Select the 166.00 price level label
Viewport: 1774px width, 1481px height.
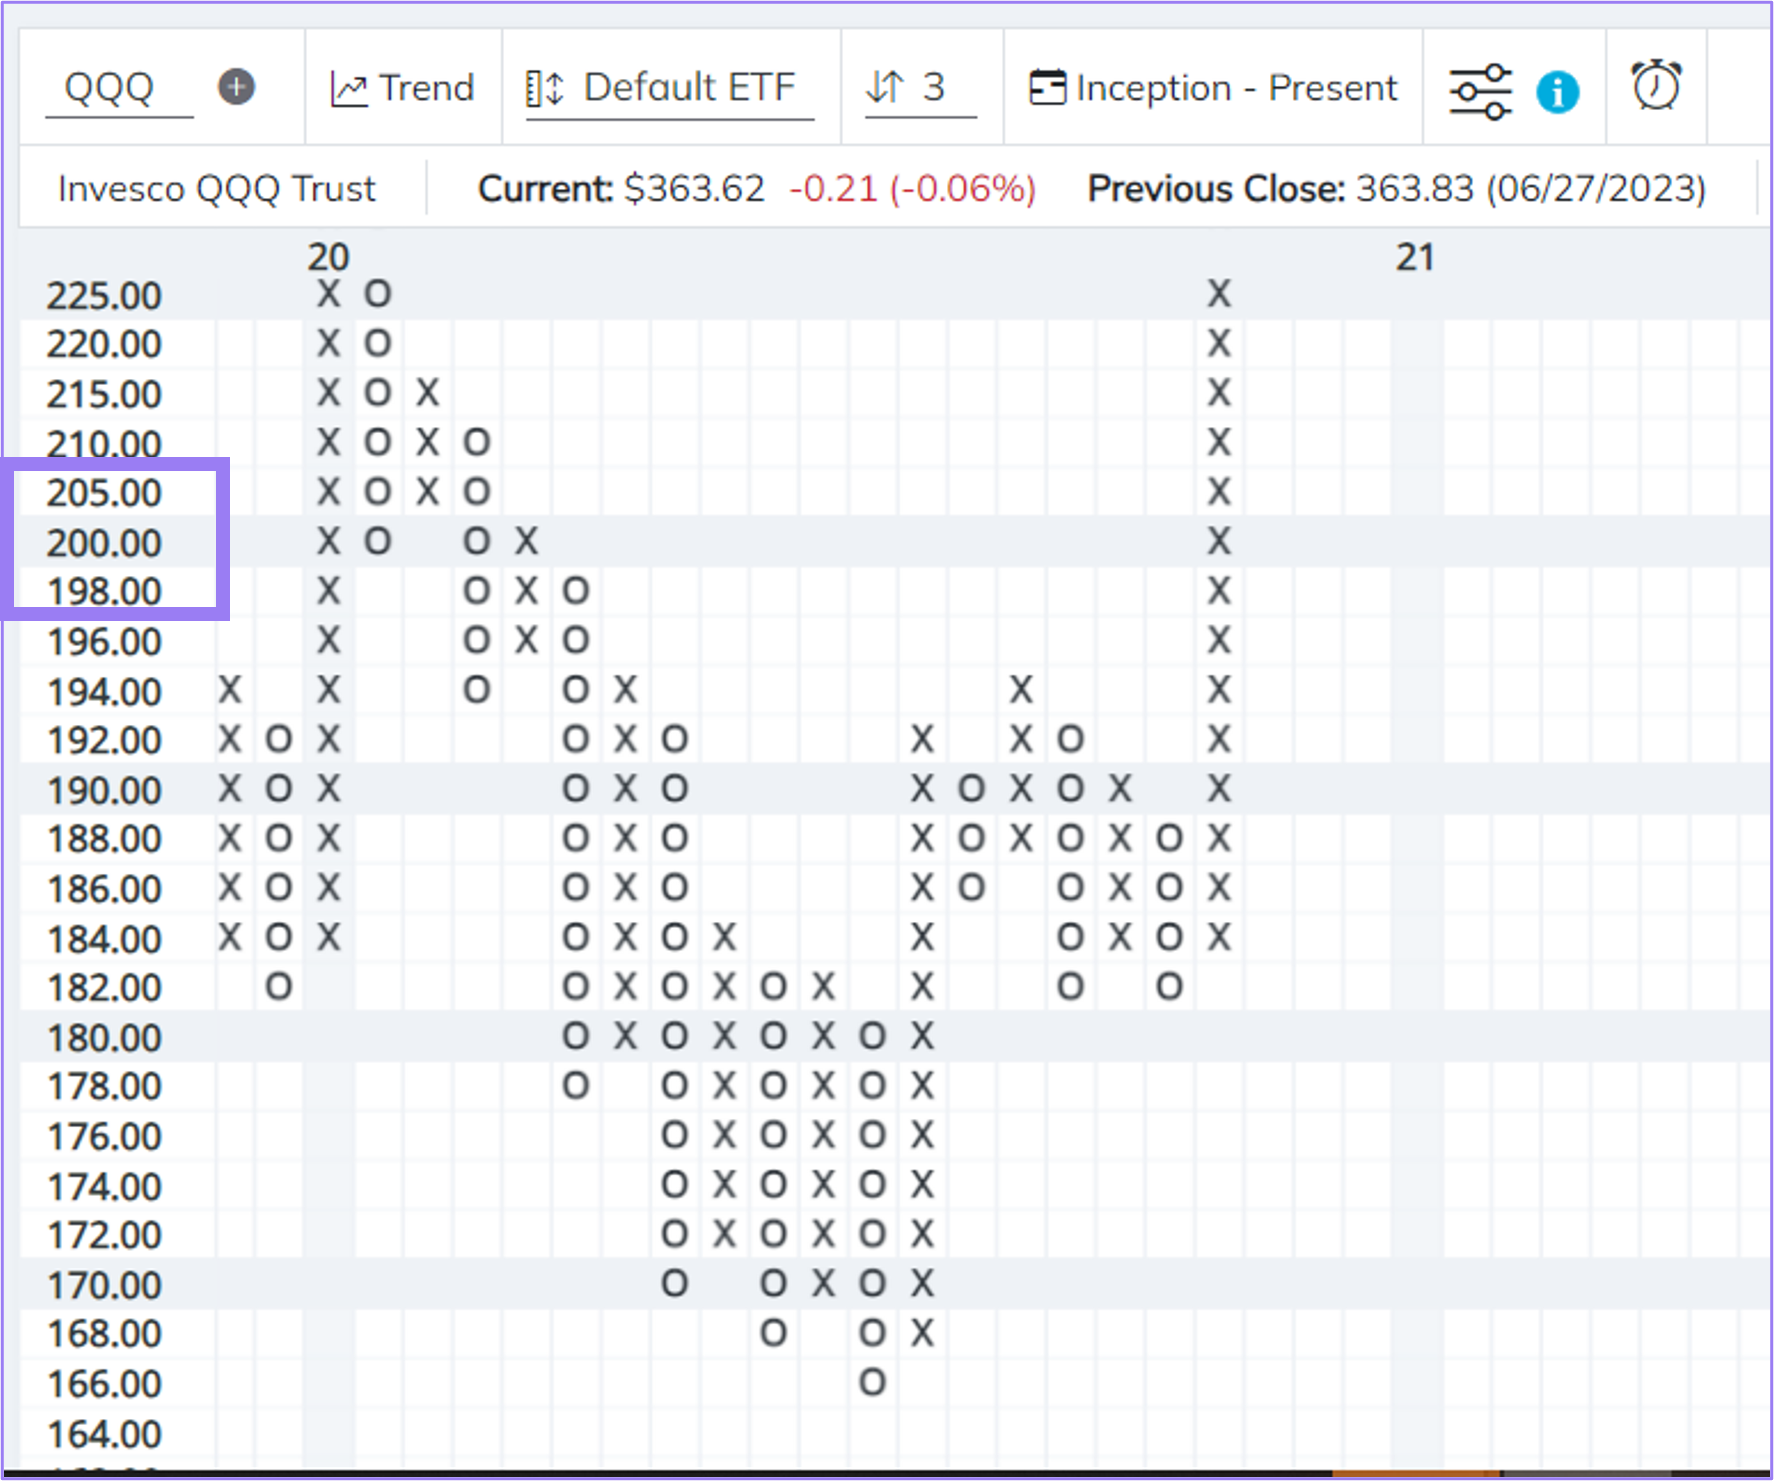click(x=104, y=1385)
